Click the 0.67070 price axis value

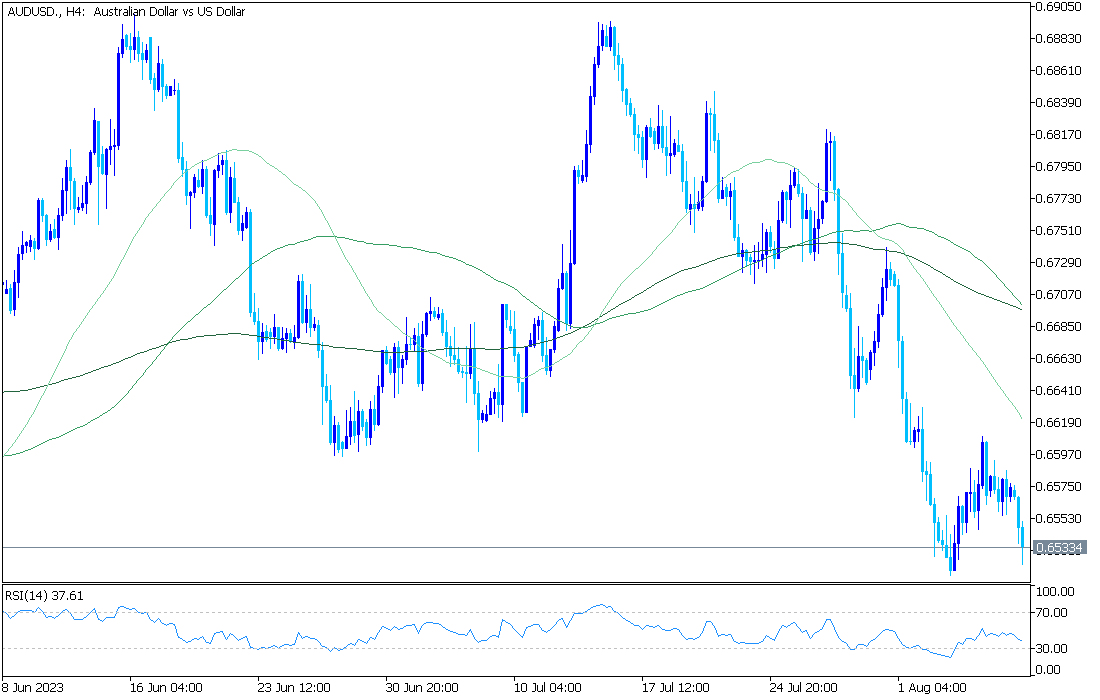click(x=1059, y=295)
